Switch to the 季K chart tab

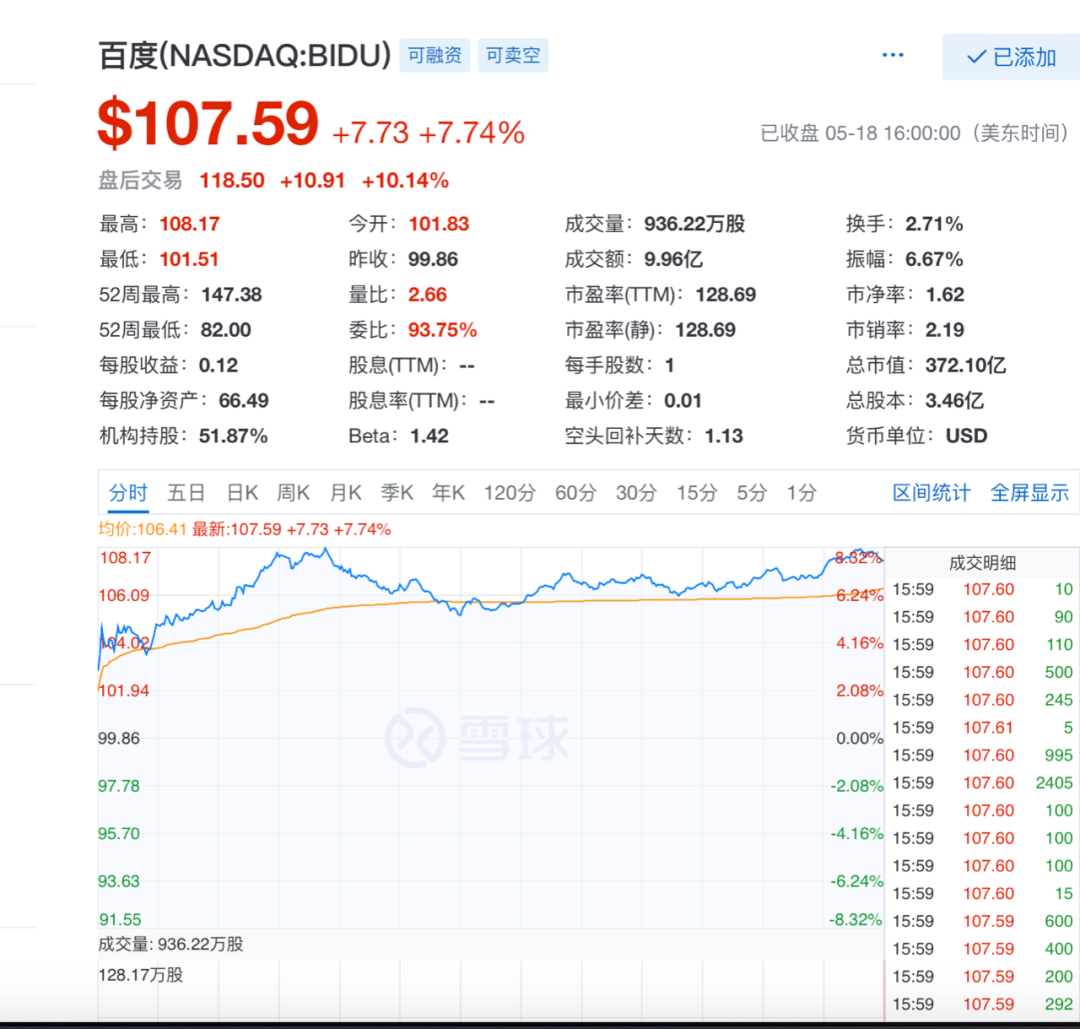pyautogui.click(x=397, y=493)
